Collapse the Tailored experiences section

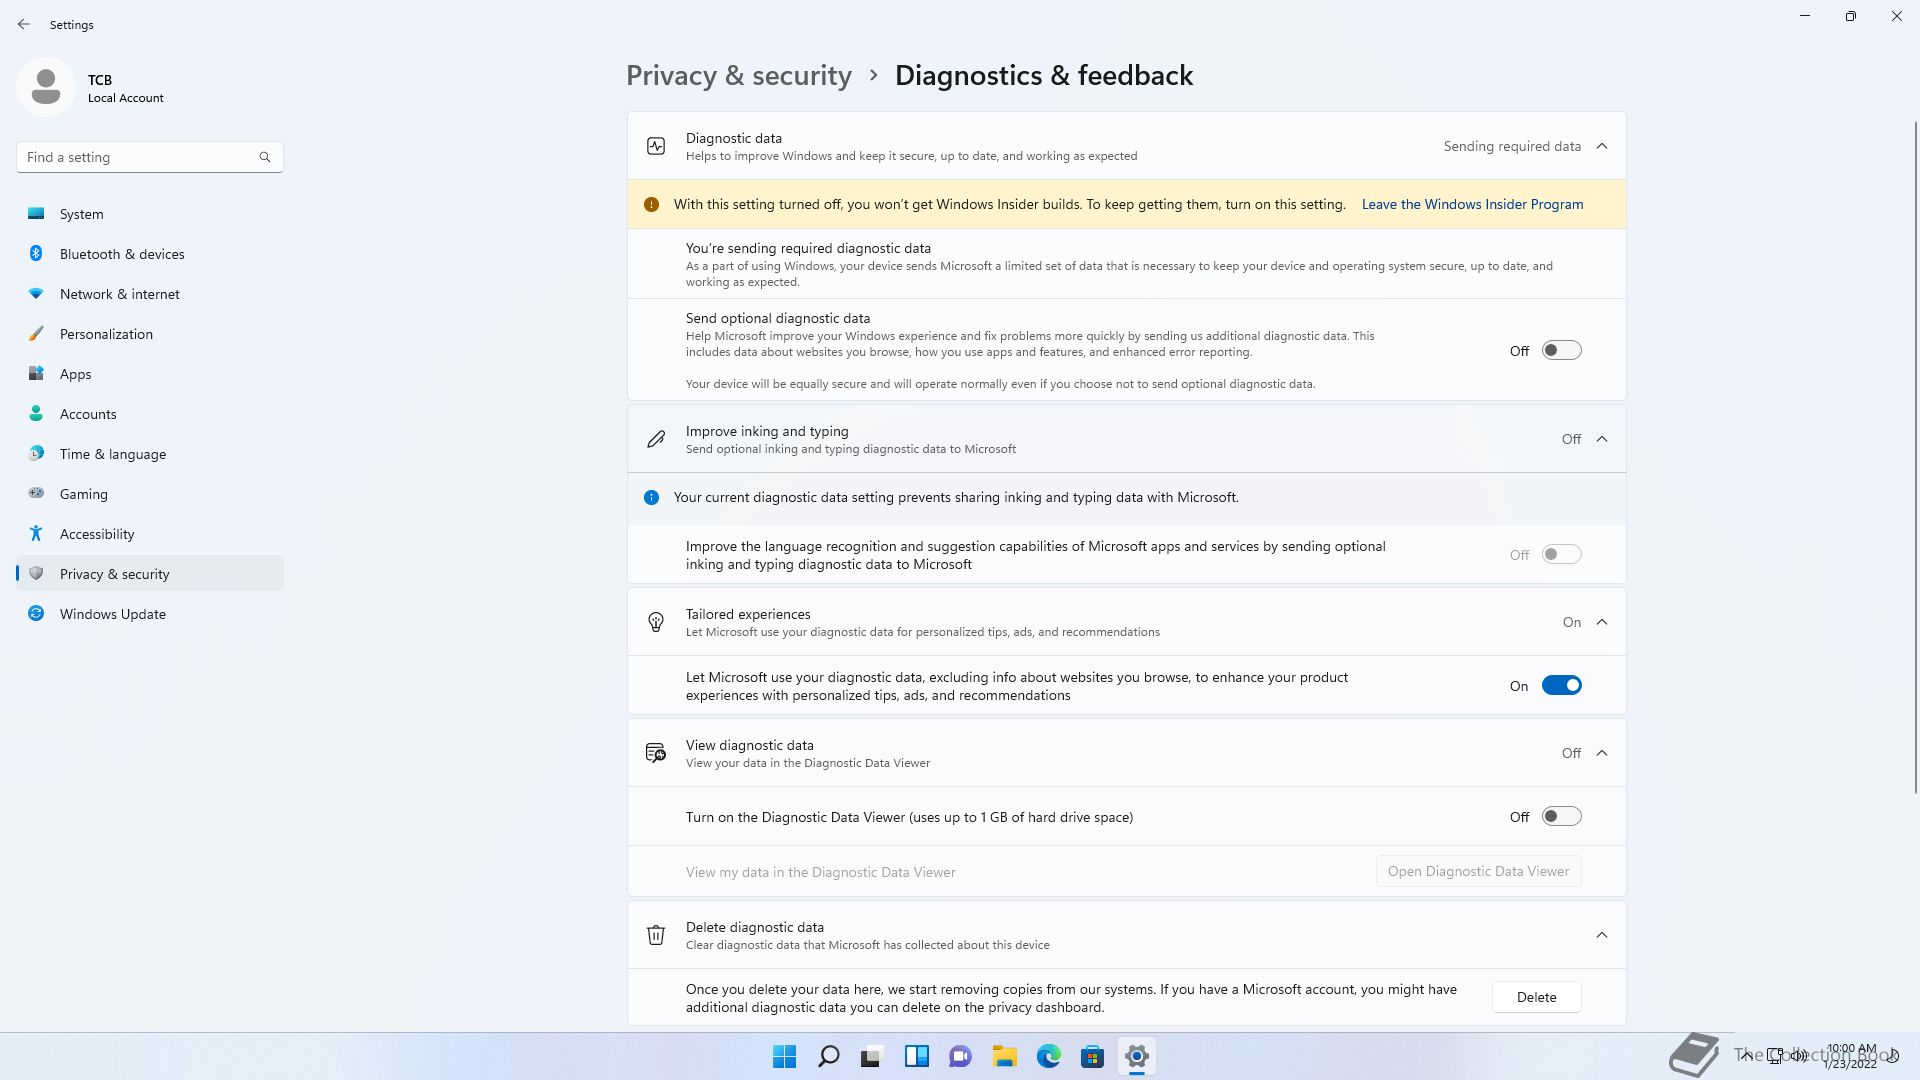(1602, 622)
